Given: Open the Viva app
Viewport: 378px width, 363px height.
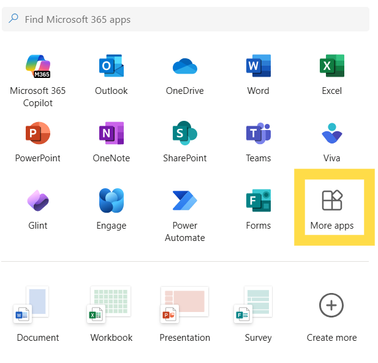Looking at the screenshot, I should pos(332,133).
